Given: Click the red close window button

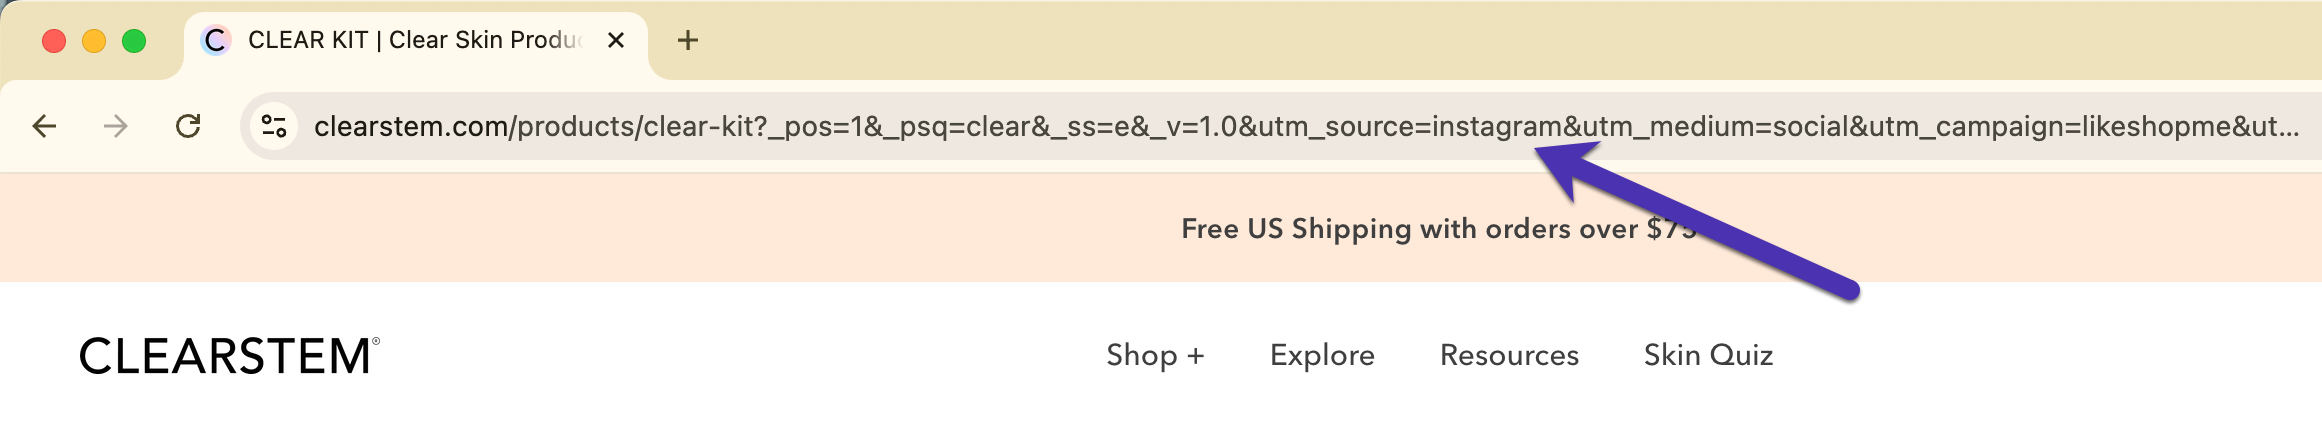Looking at the screenshot, I should [54, 41].
